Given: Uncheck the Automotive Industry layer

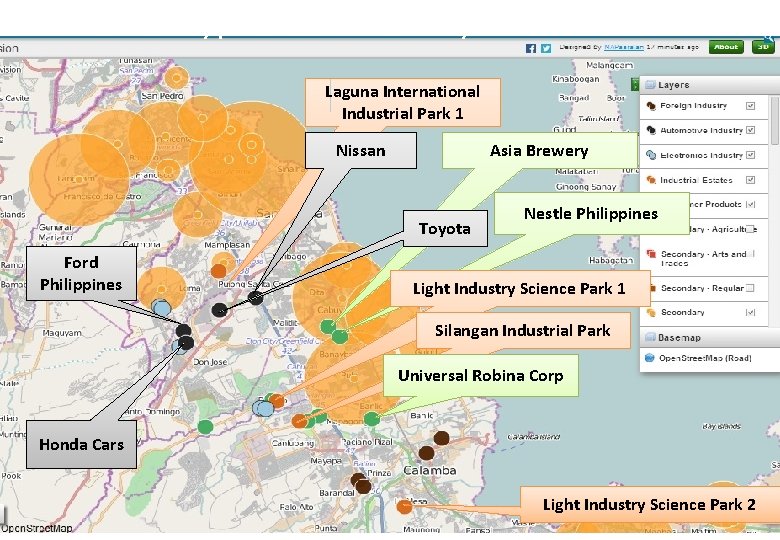Looking at the screenshot, I should coord(750,130).
